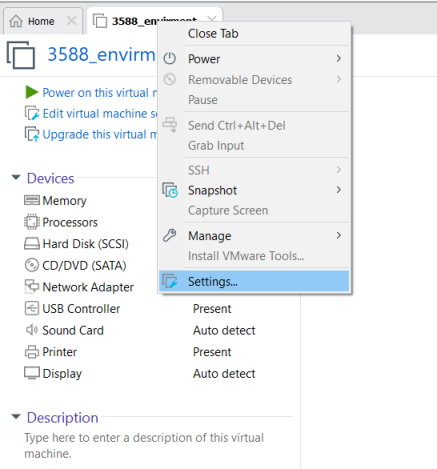
Task: Click the description text field
Action: tap(144, 446)
